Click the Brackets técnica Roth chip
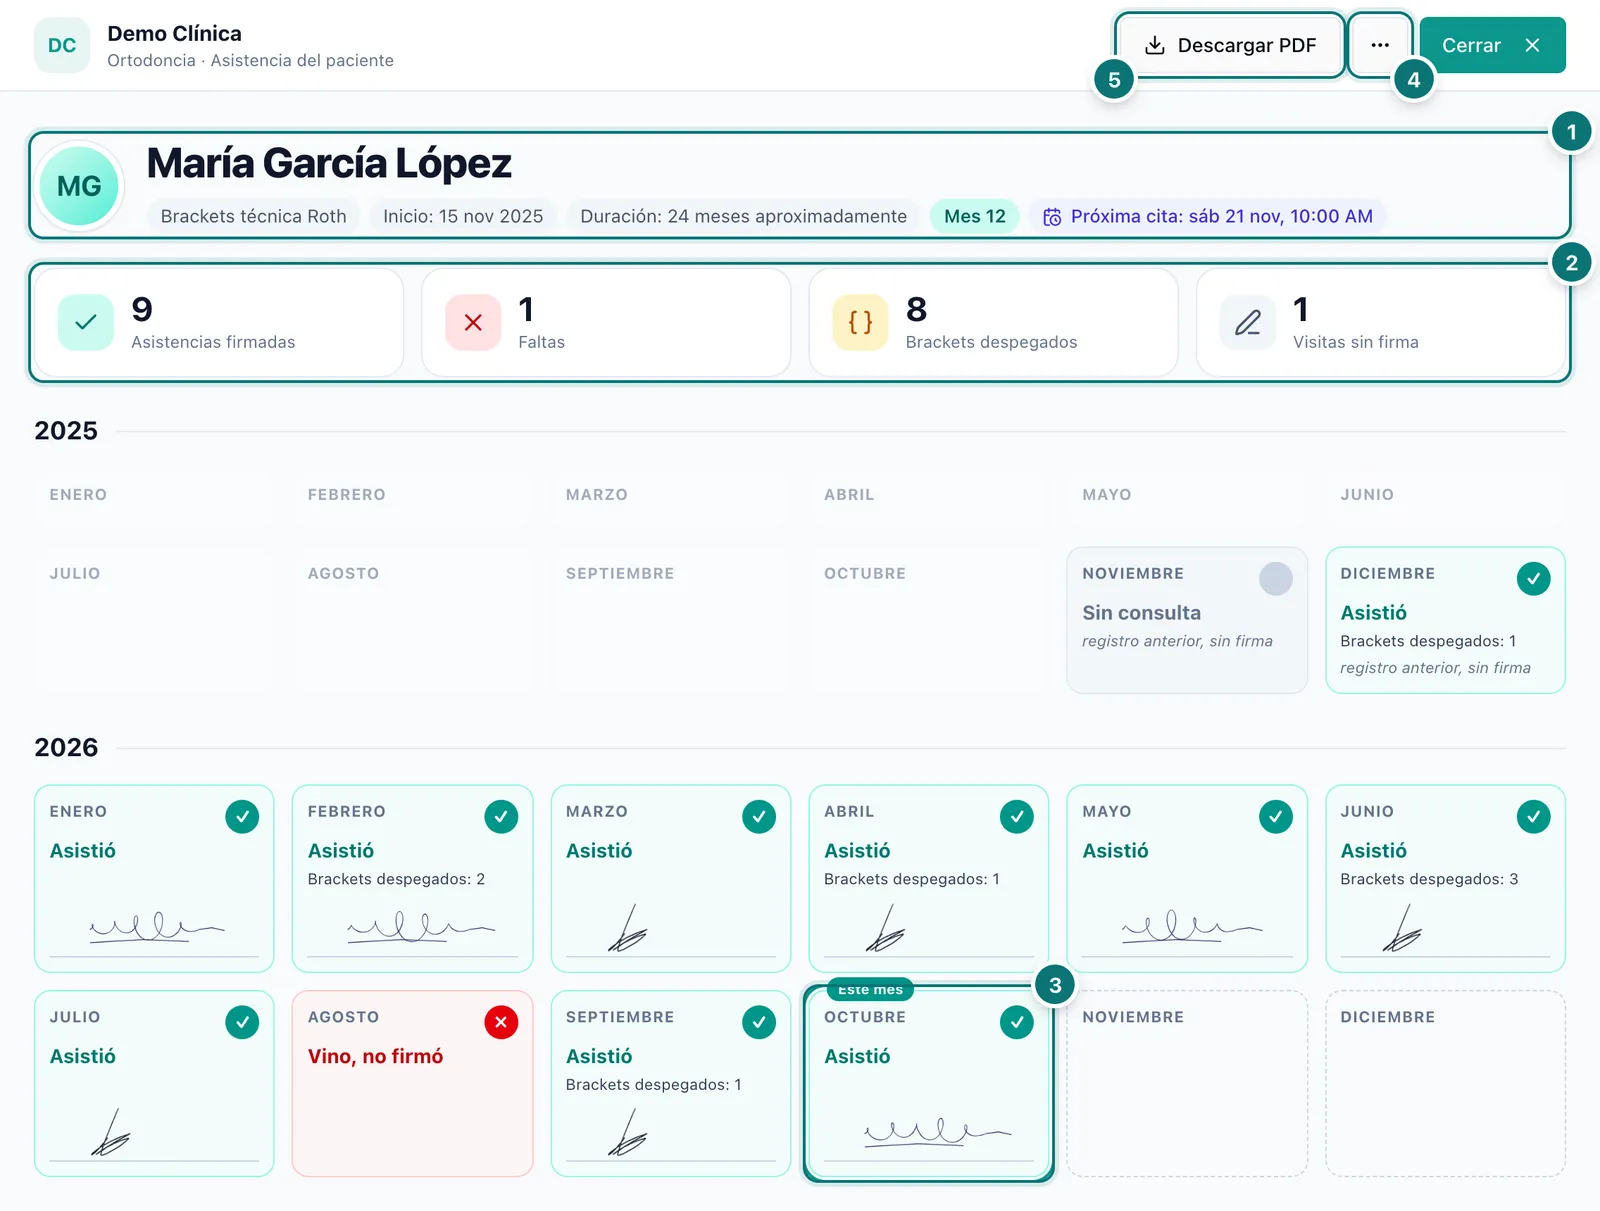Screen dimensions: 1600x1211 click(x=253, y=217)
